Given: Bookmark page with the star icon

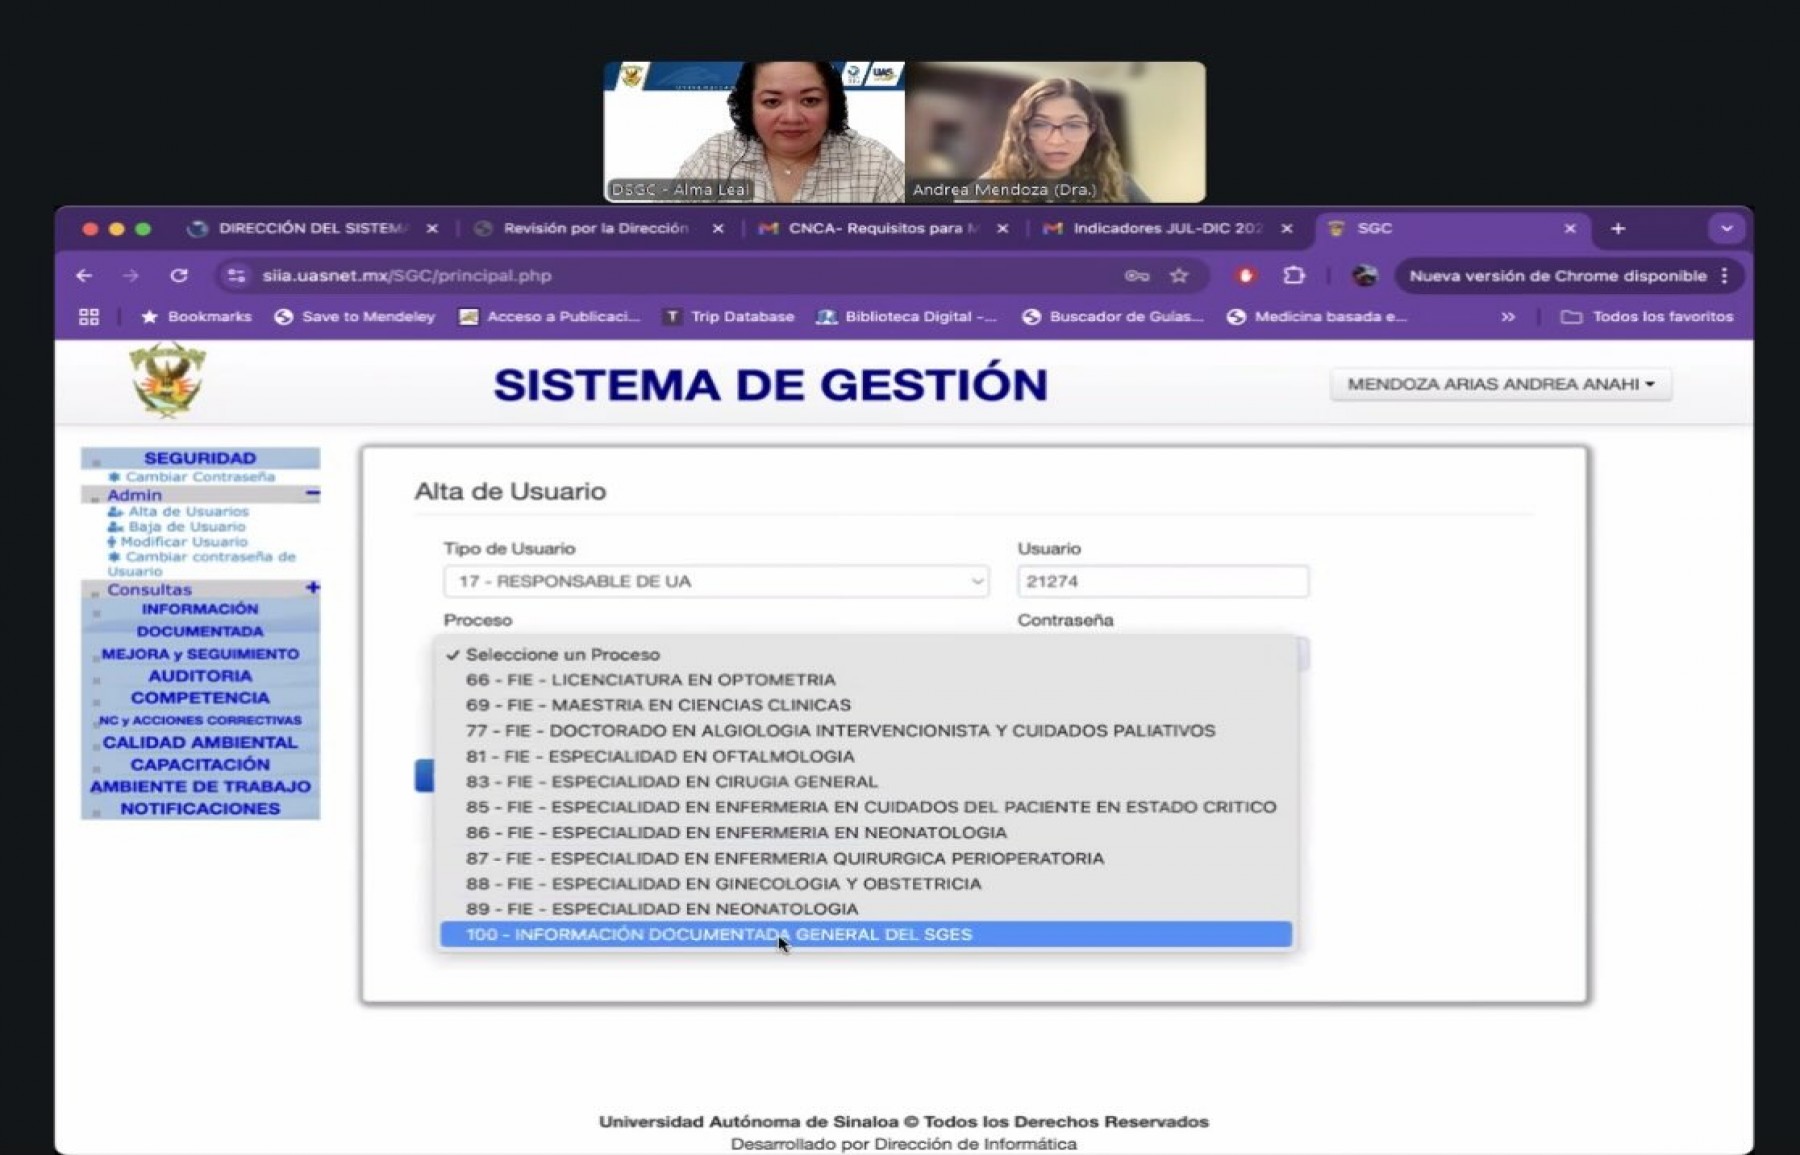Looking at the screenshot, I should click(1179, 276).
